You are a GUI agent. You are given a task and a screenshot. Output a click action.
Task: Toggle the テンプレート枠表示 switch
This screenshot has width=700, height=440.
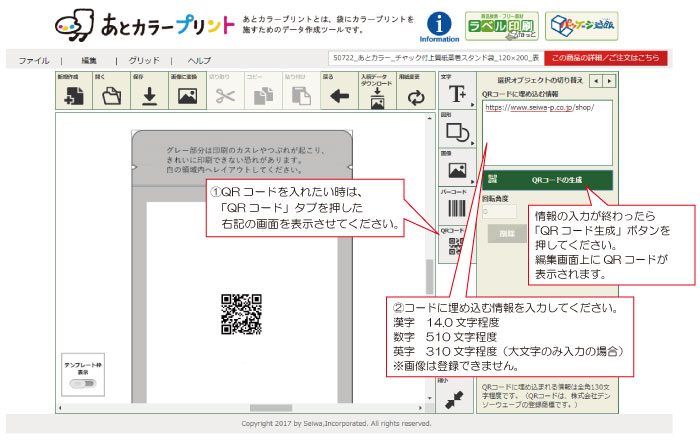point(83,383)
